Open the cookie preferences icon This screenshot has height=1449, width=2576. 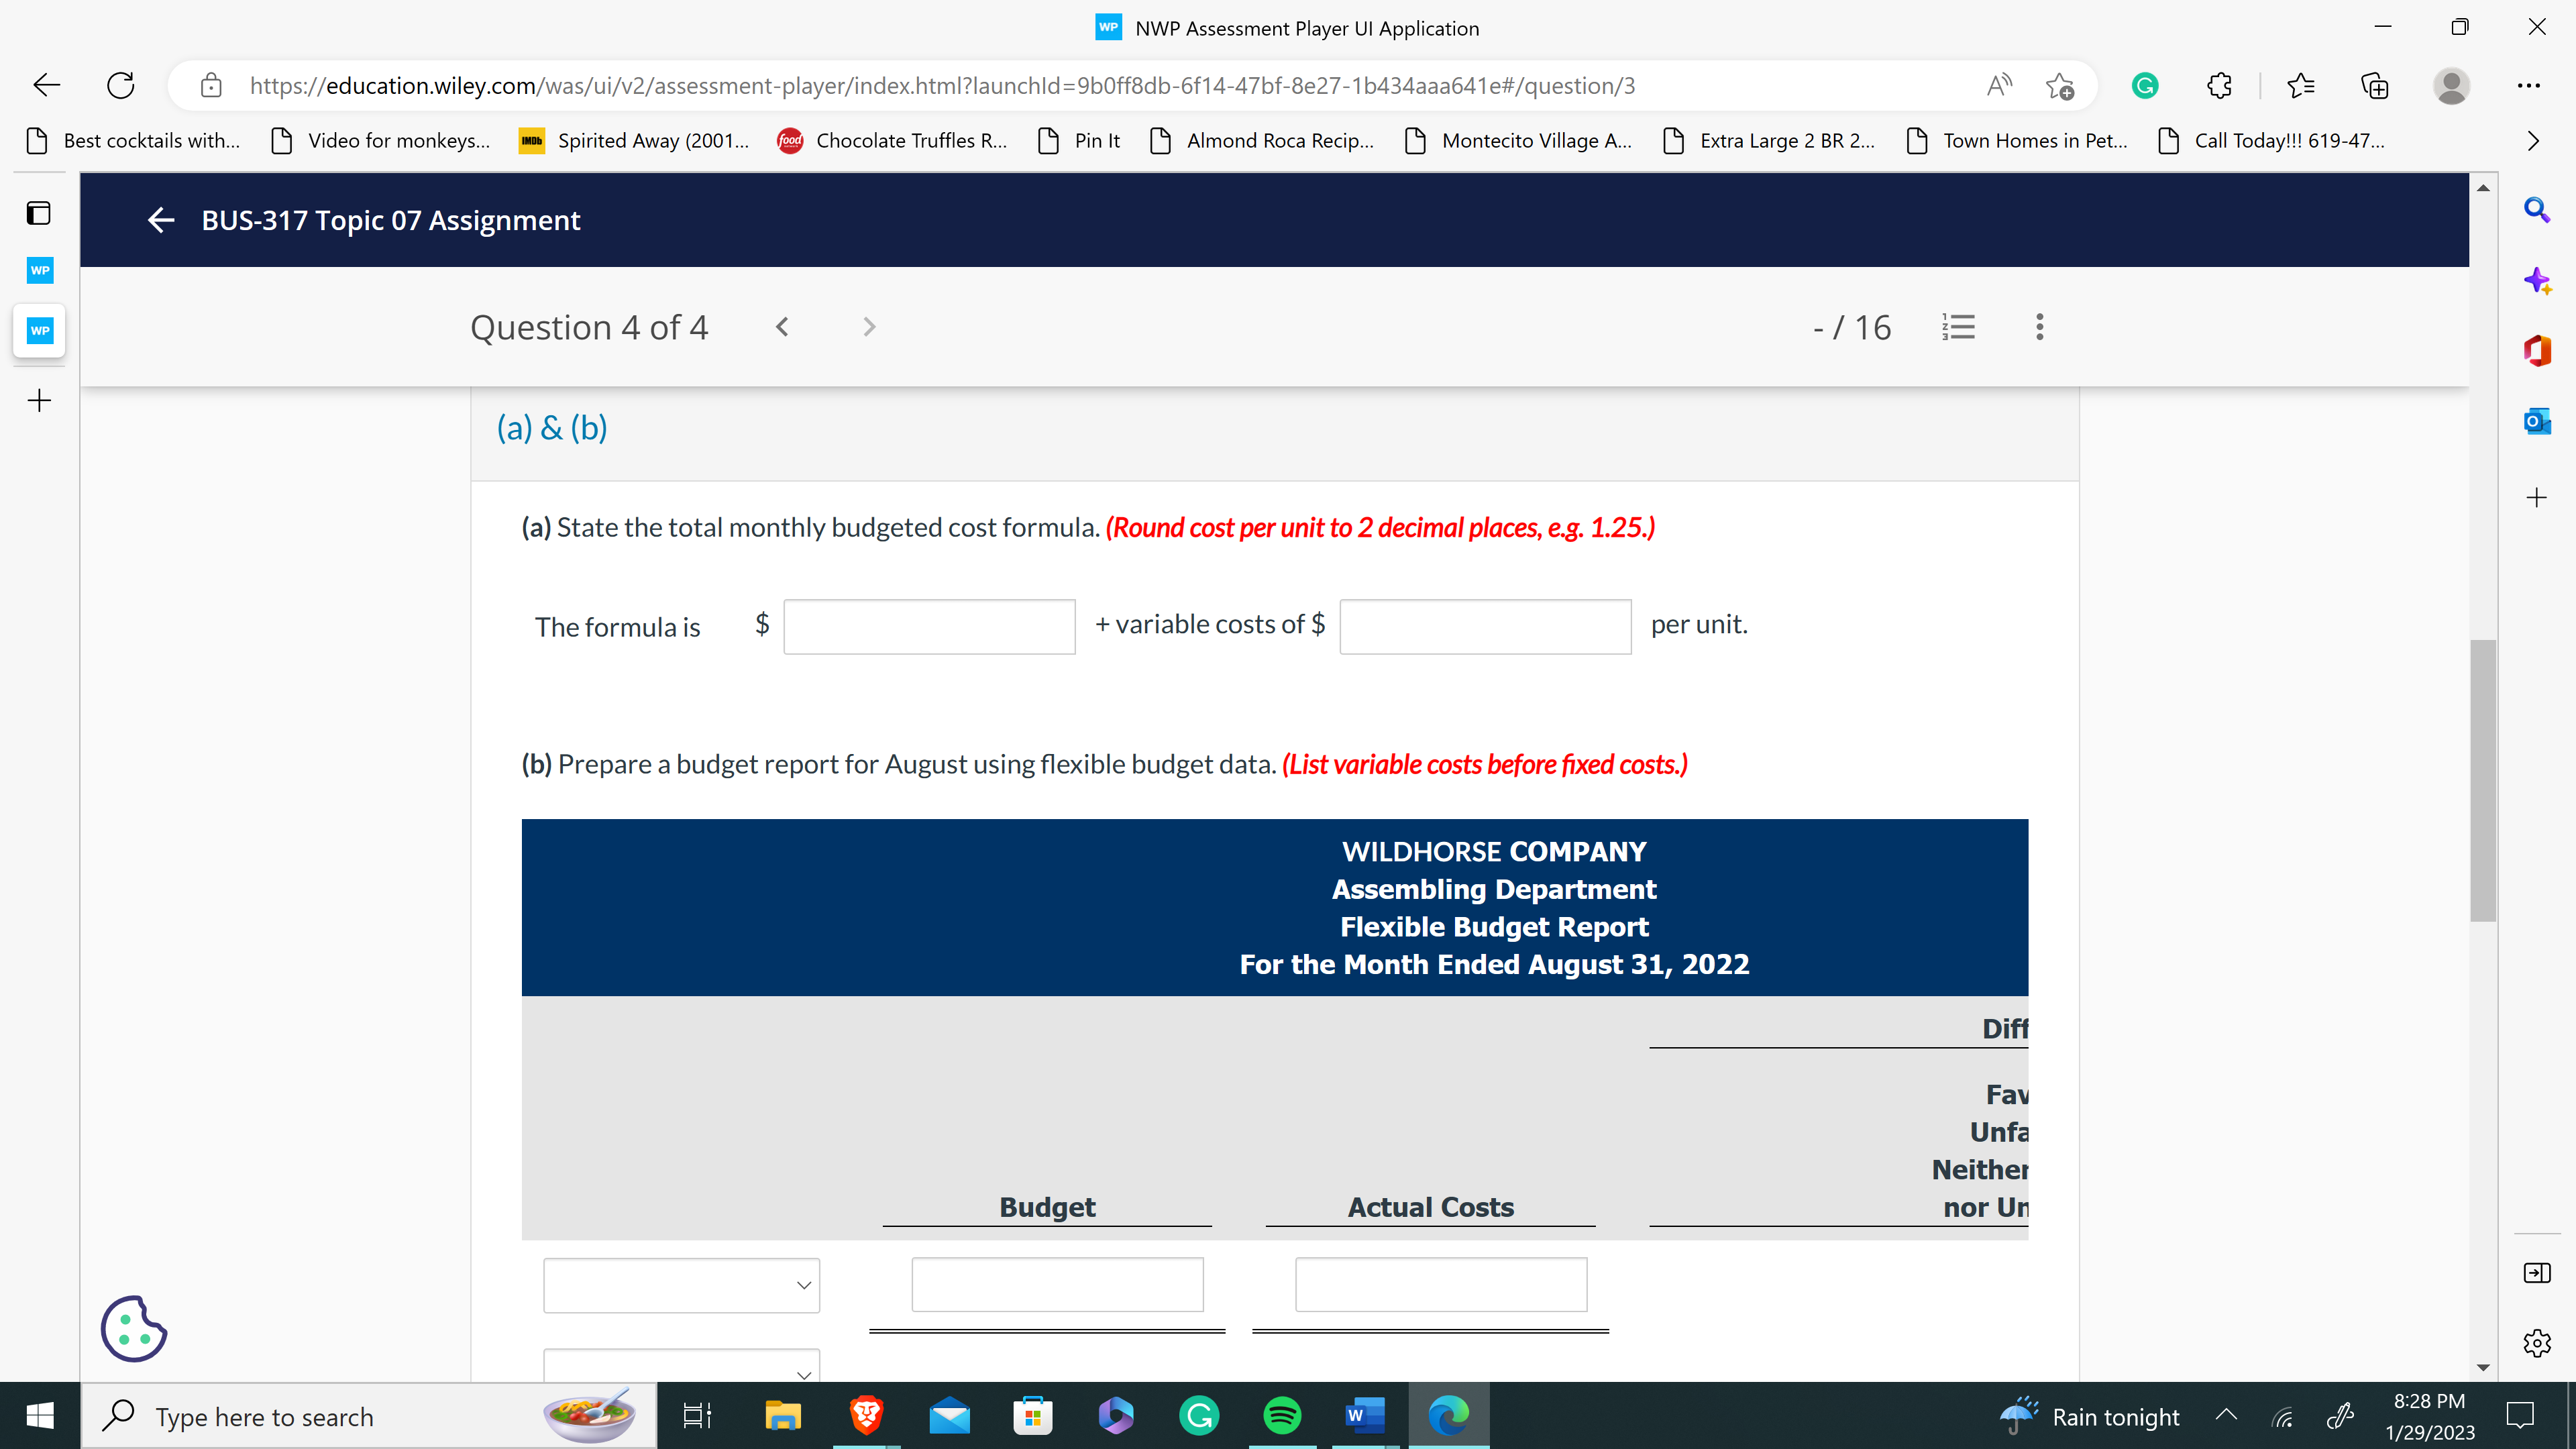pyautogui.click(x=134, y=1329)
